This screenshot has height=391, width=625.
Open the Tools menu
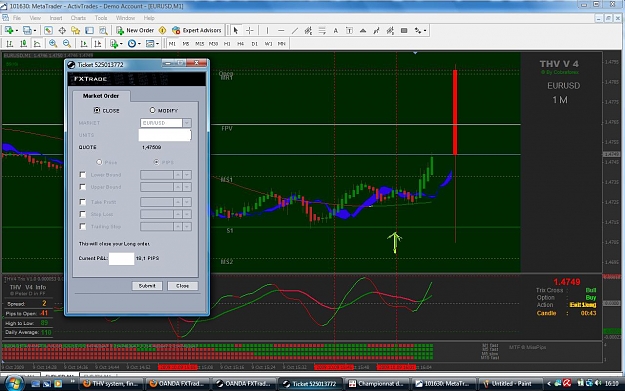tap(101, 18)
